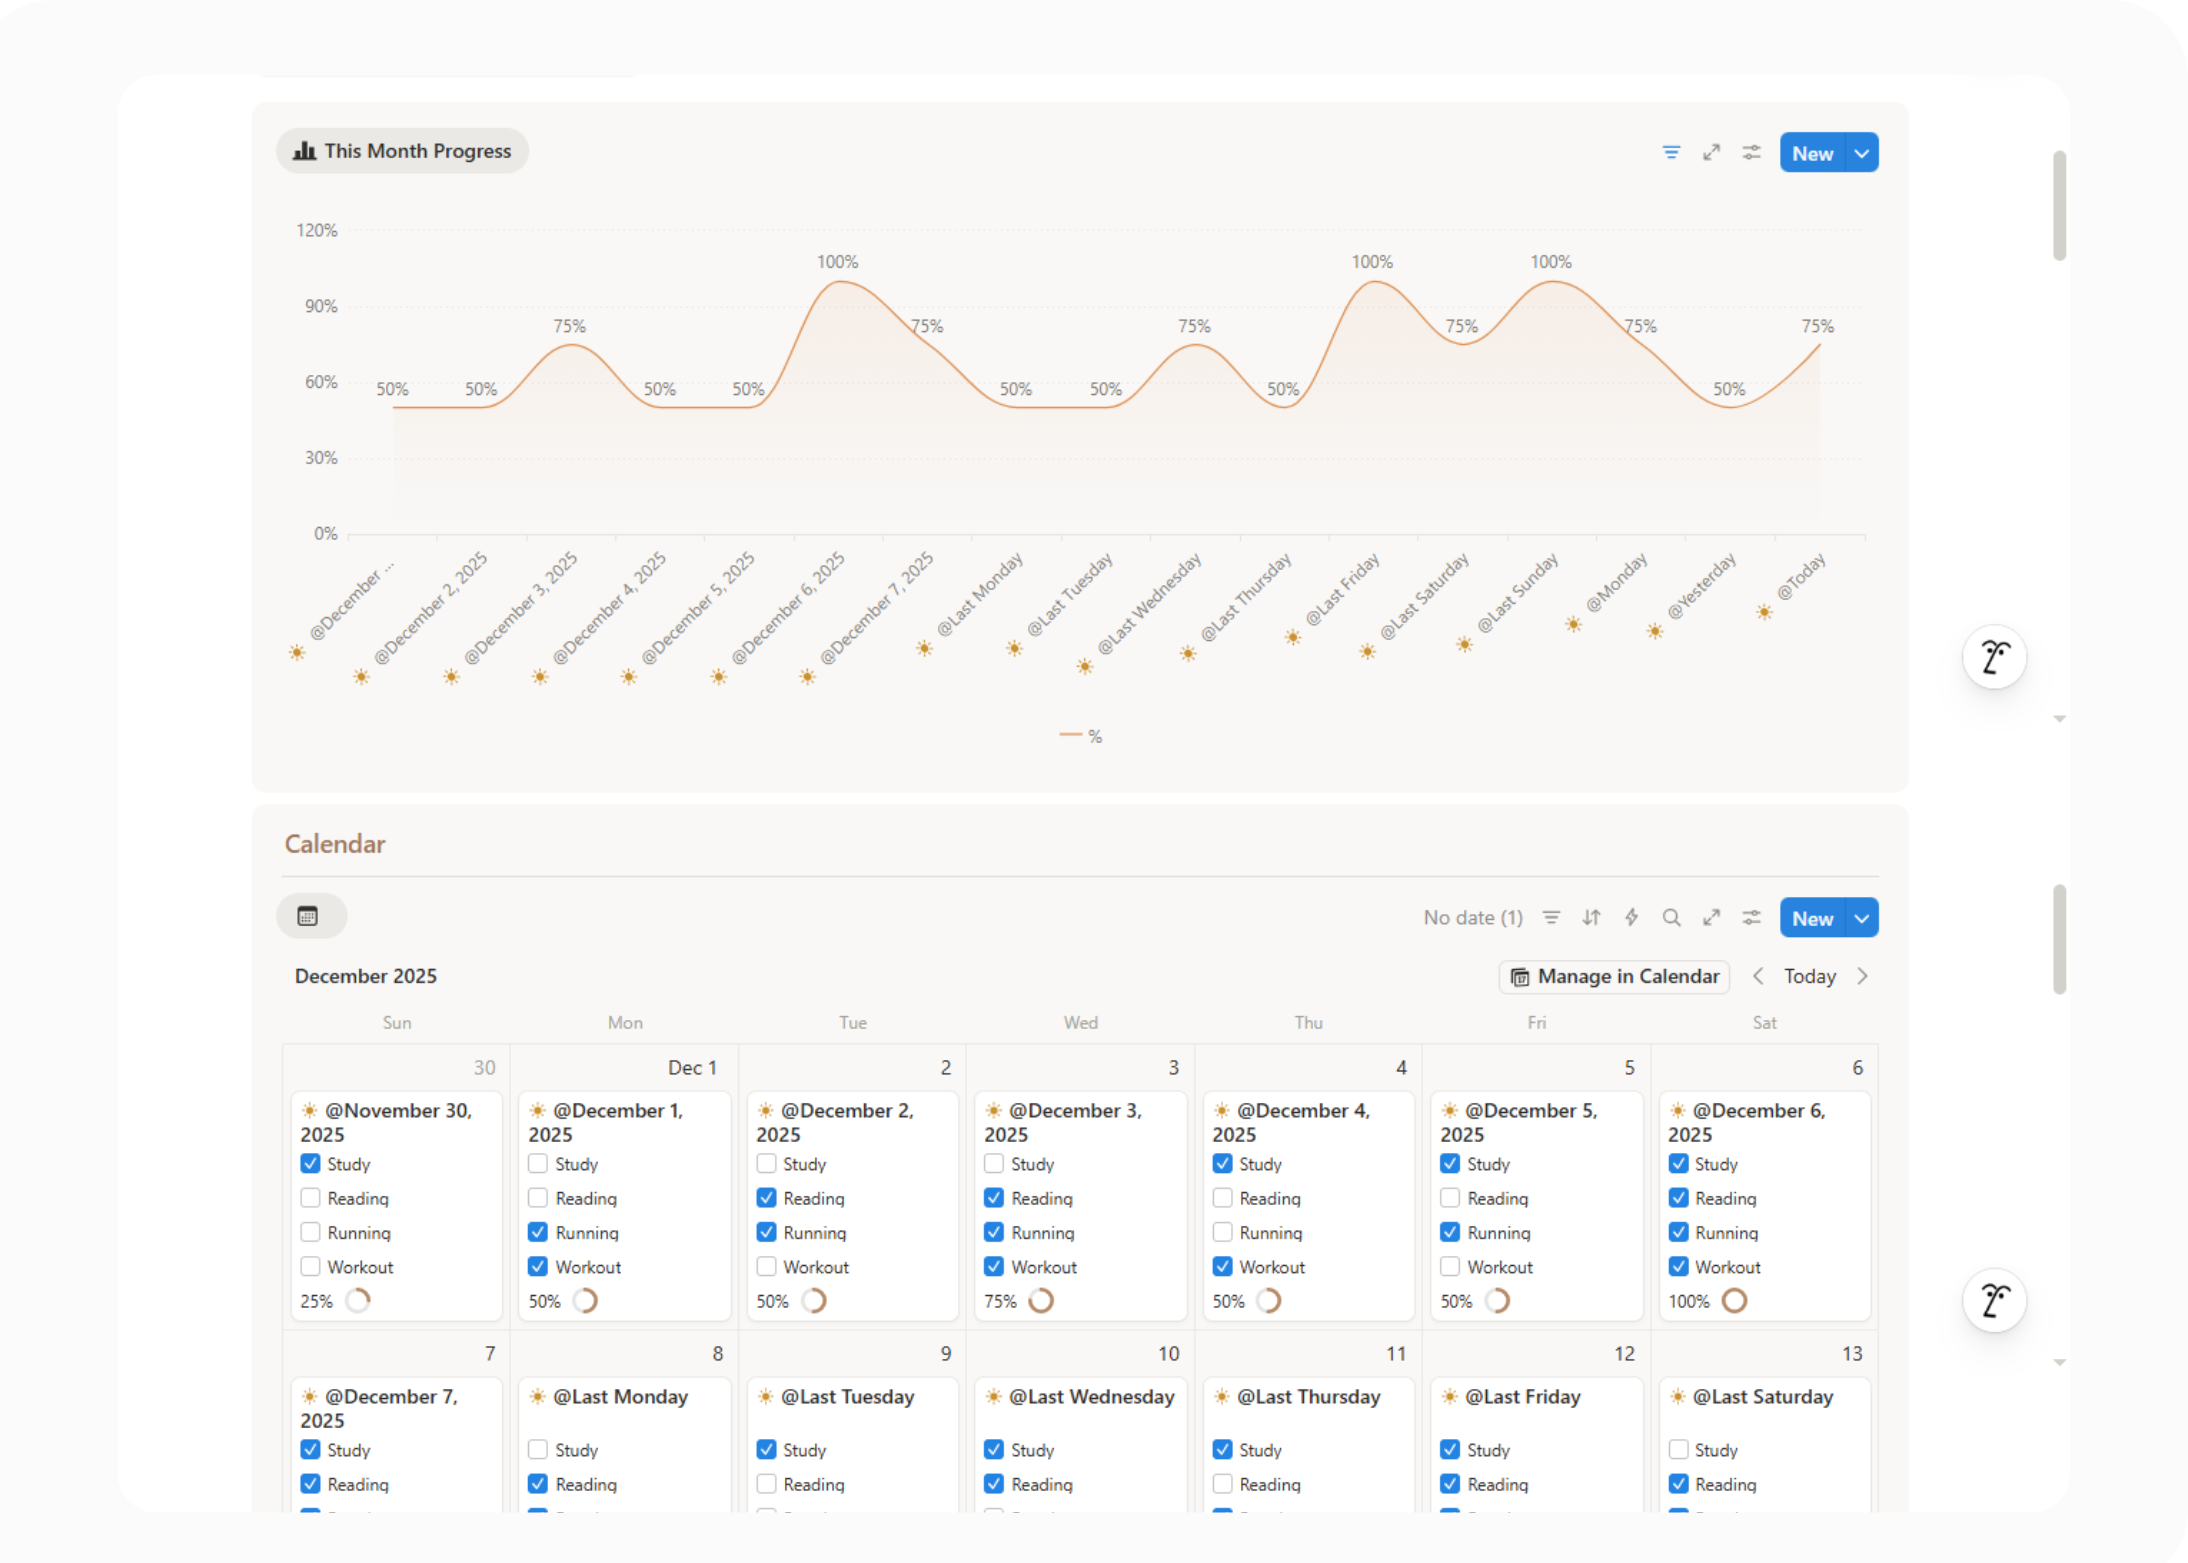Click December 6 100% progress ring
The image size is (2188, 1563).
point(1734,1301)
